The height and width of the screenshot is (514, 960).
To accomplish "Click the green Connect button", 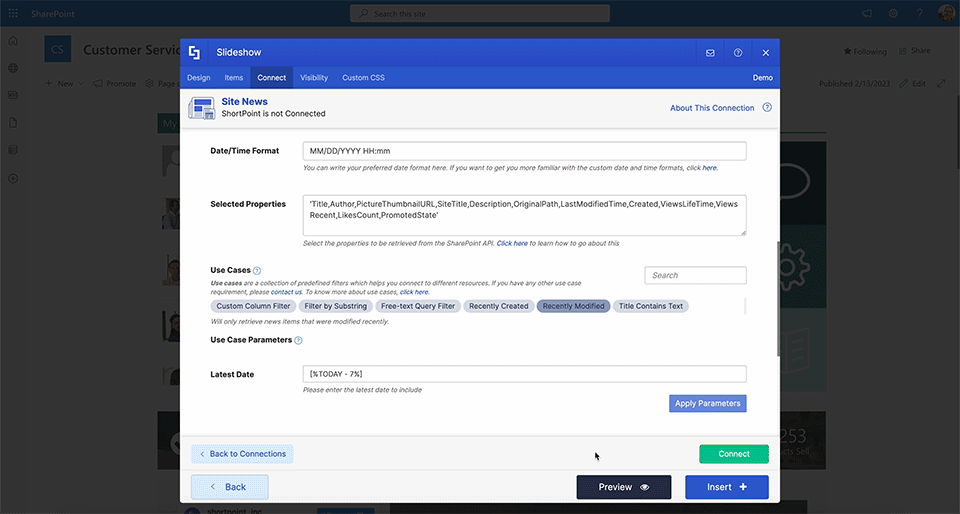I will tap(734, 454).
